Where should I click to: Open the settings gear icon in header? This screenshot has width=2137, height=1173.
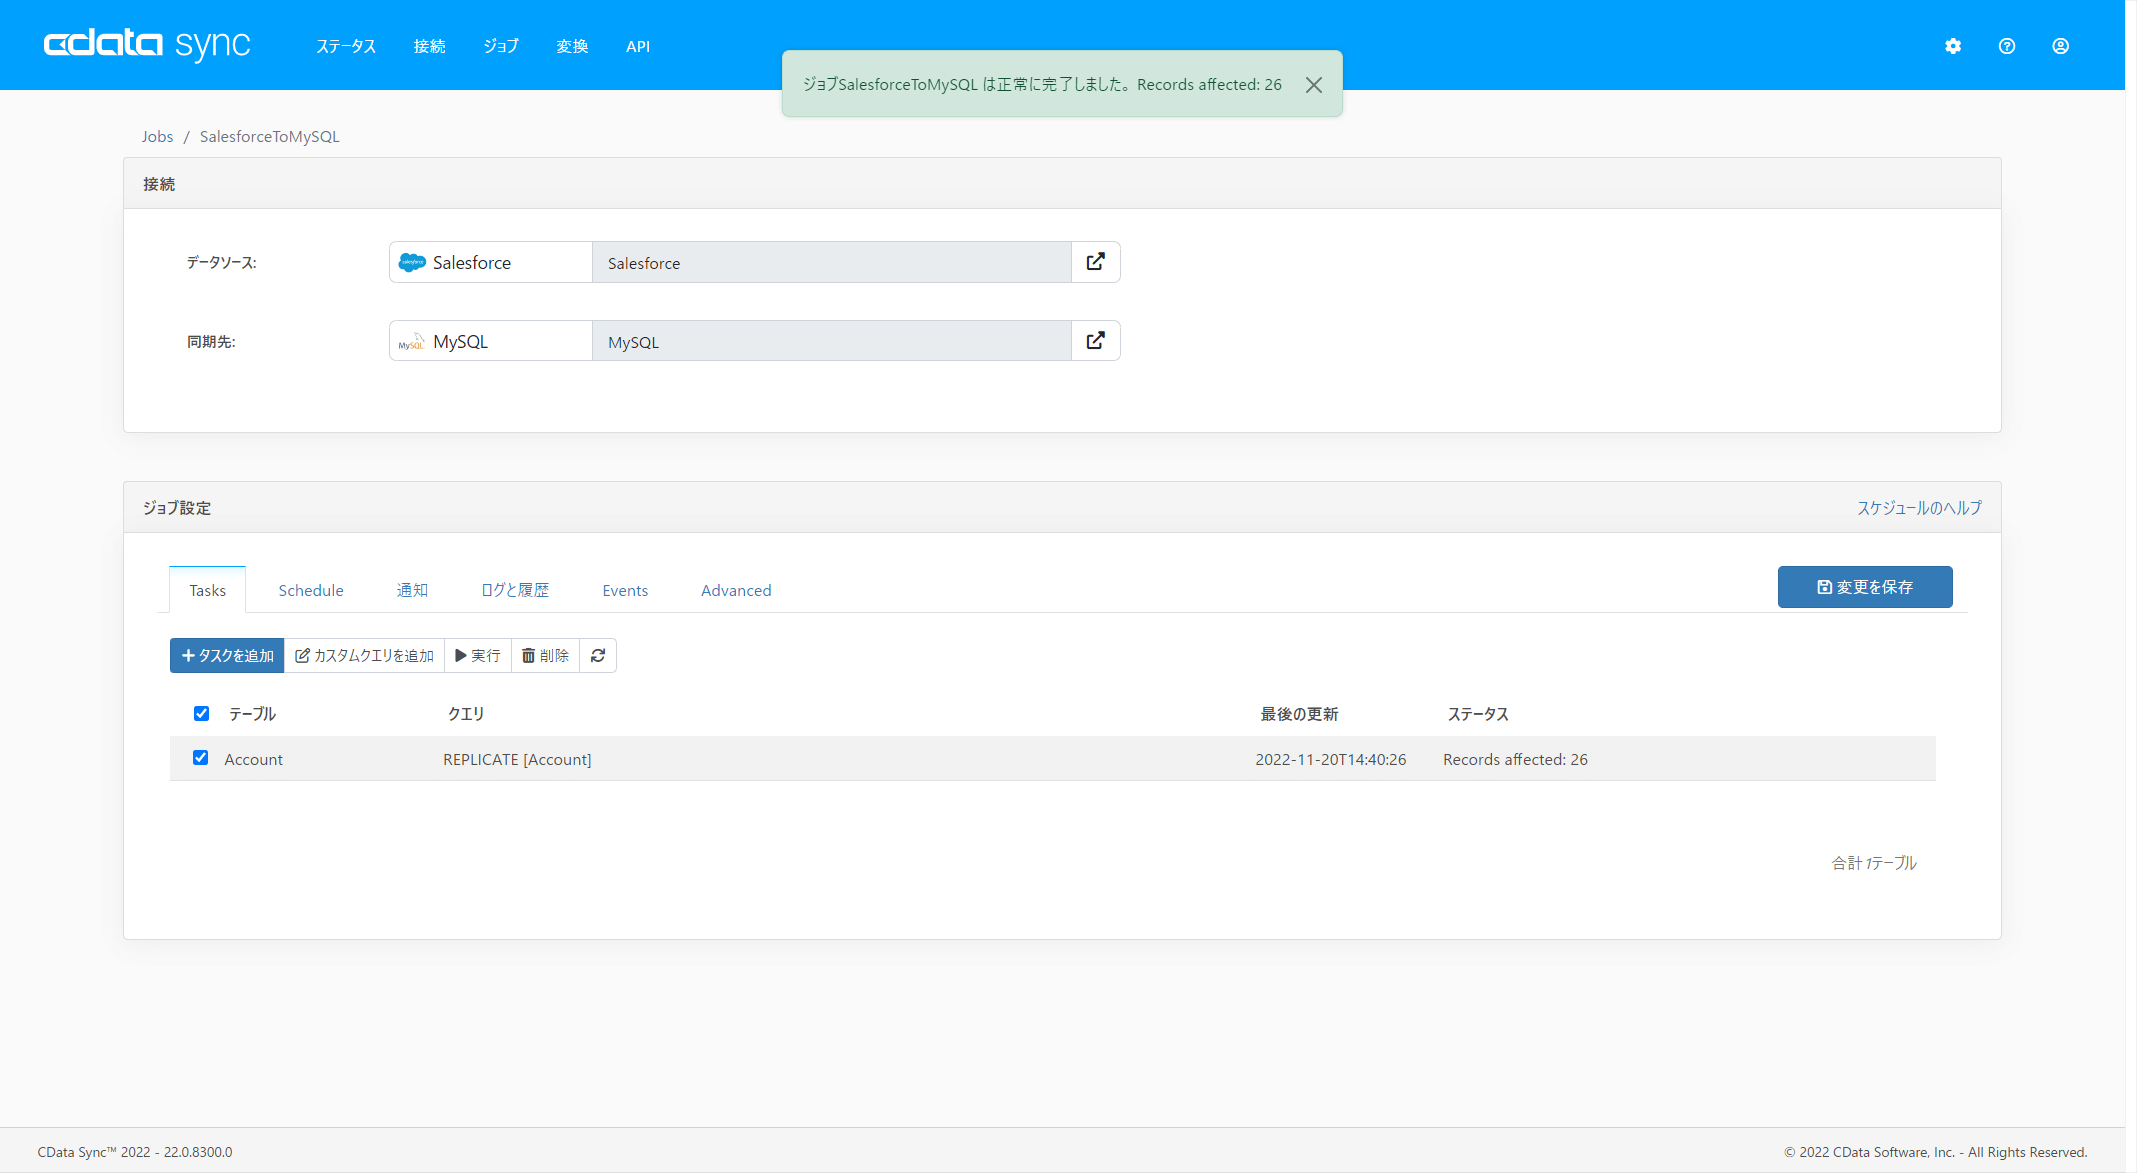[x=1953, y=46]
